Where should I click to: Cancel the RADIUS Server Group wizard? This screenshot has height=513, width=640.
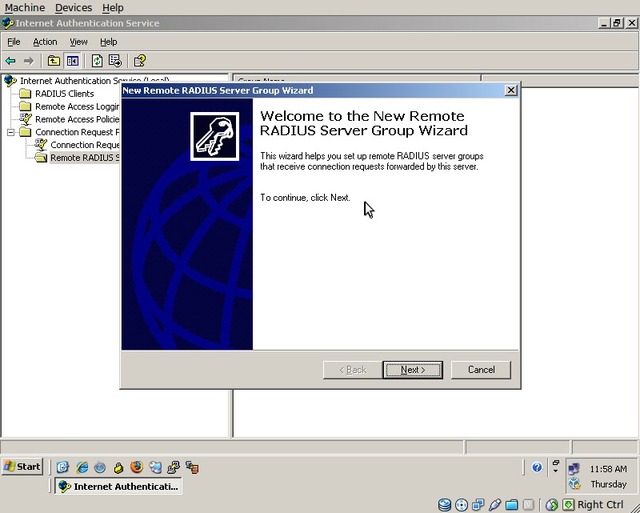point(480,369)
